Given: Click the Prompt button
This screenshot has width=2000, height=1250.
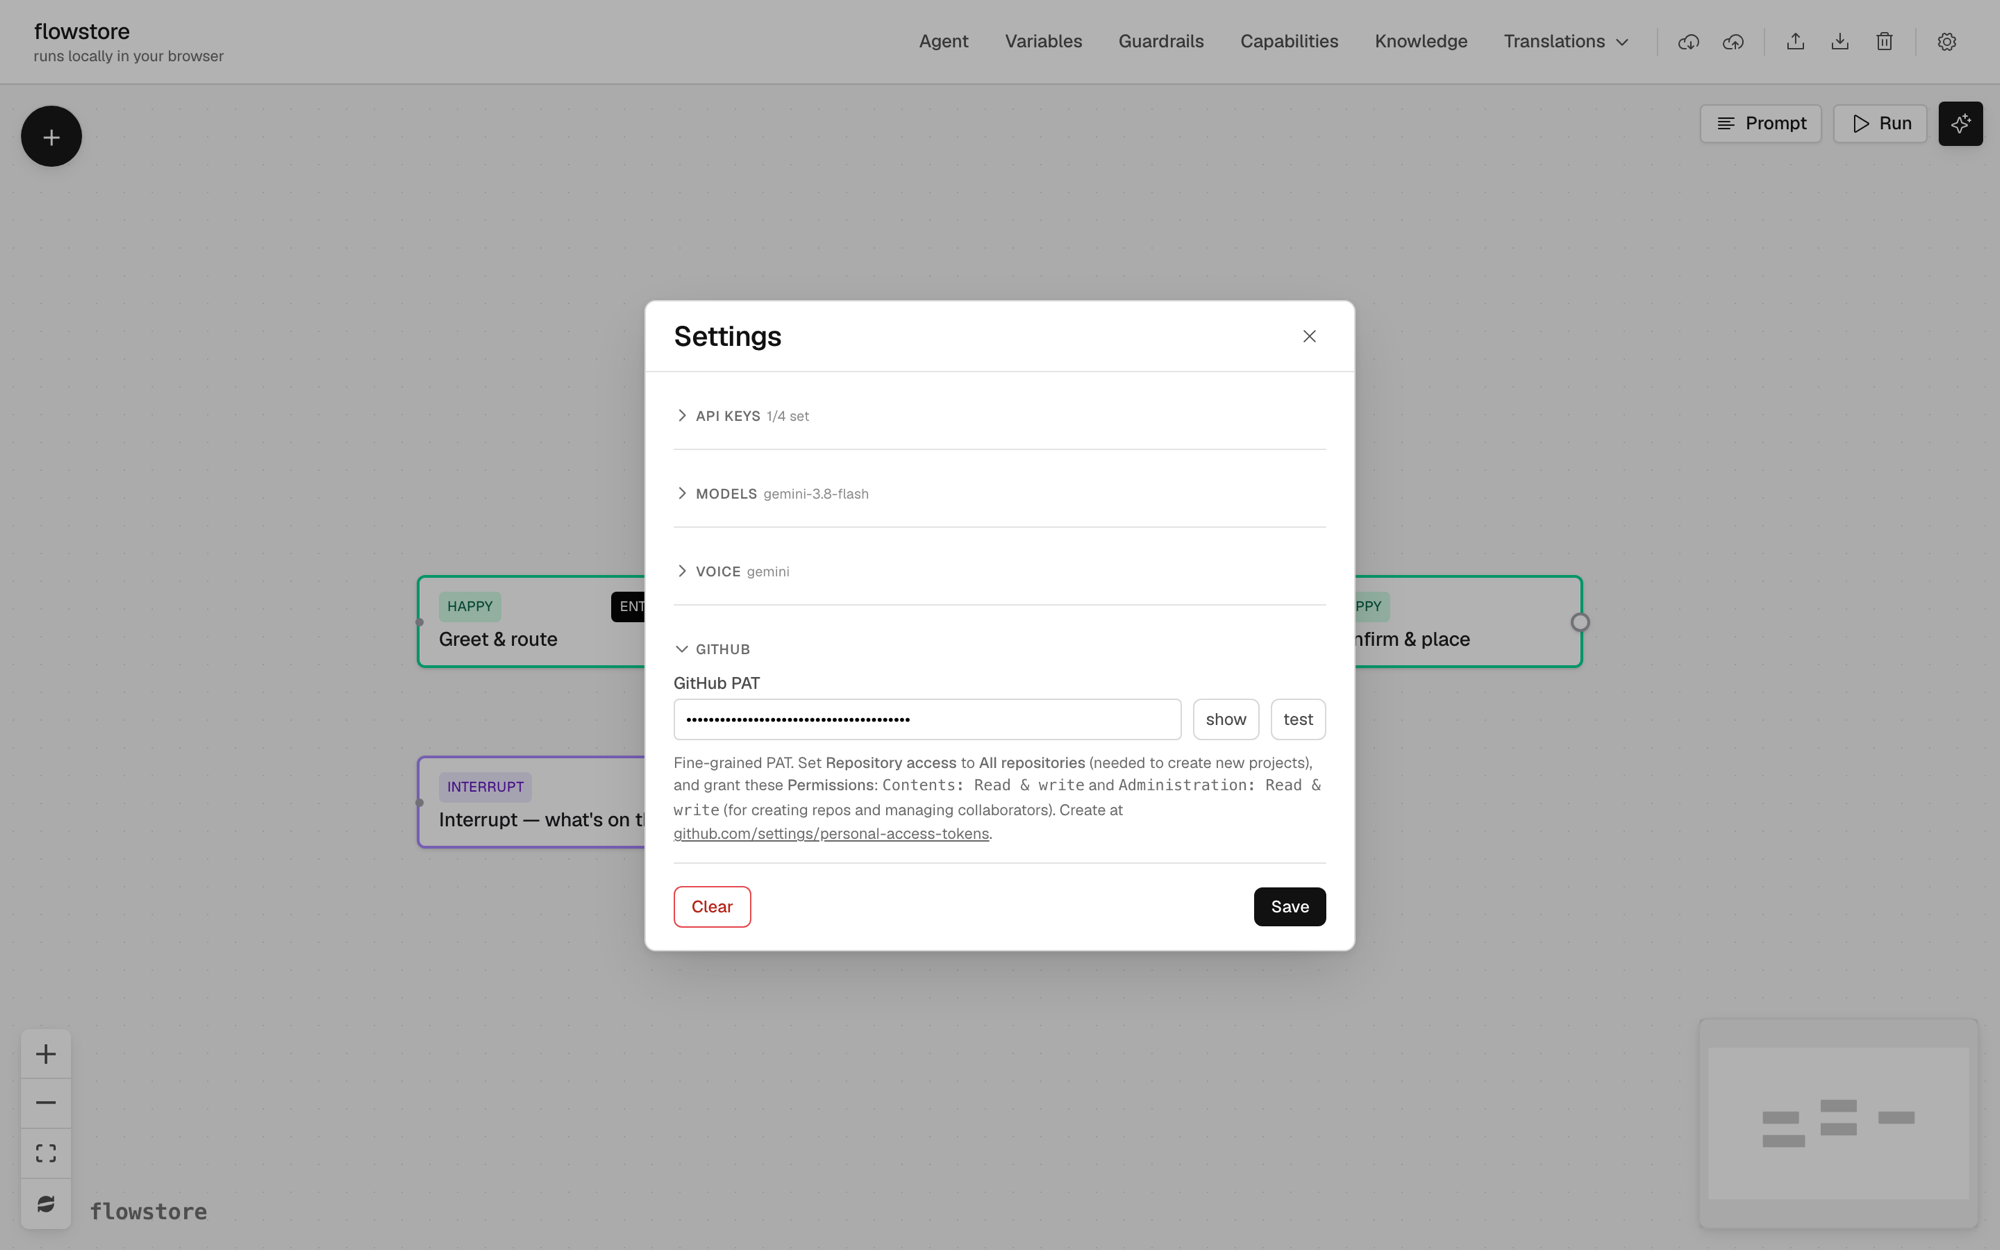Looking at the screenshot, I should [1760, 124].
